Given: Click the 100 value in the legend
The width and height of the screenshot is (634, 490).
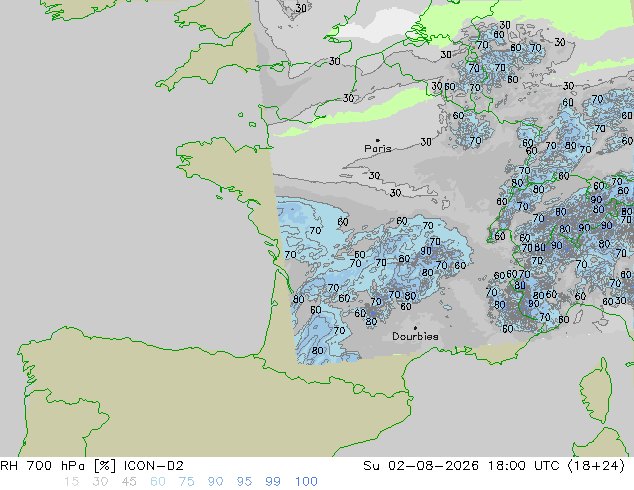Looking at the screenshot, I should 306,482.
